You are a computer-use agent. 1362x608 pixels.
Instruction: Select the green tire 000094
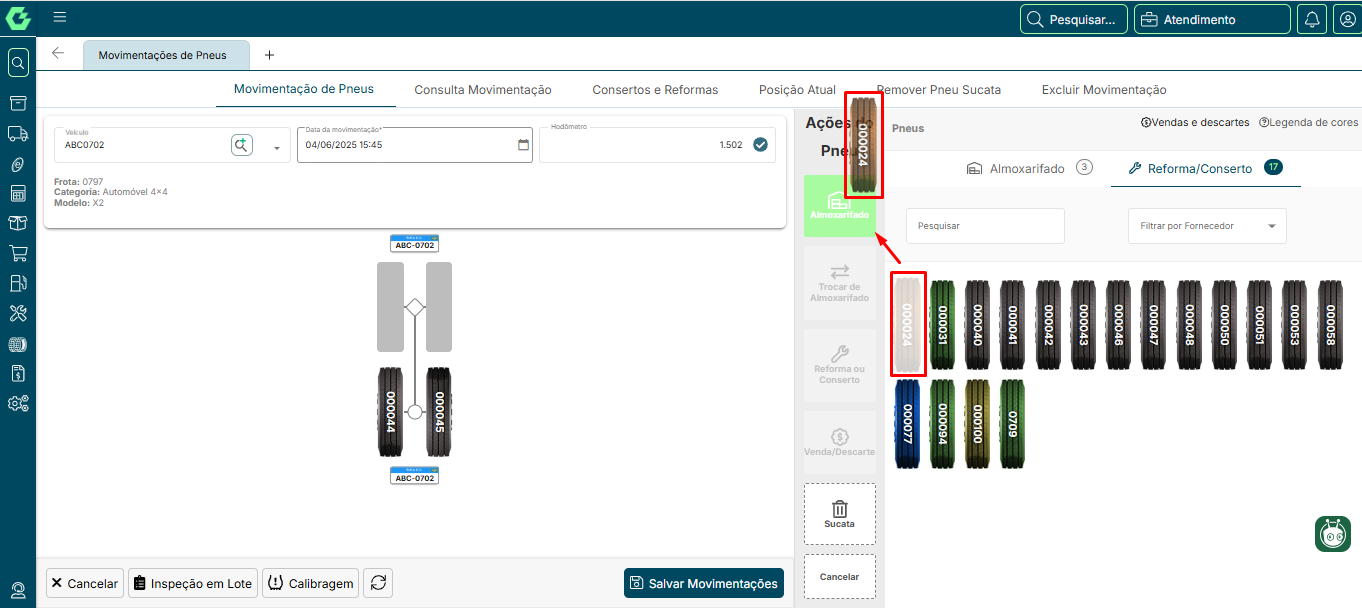[943, 423]
